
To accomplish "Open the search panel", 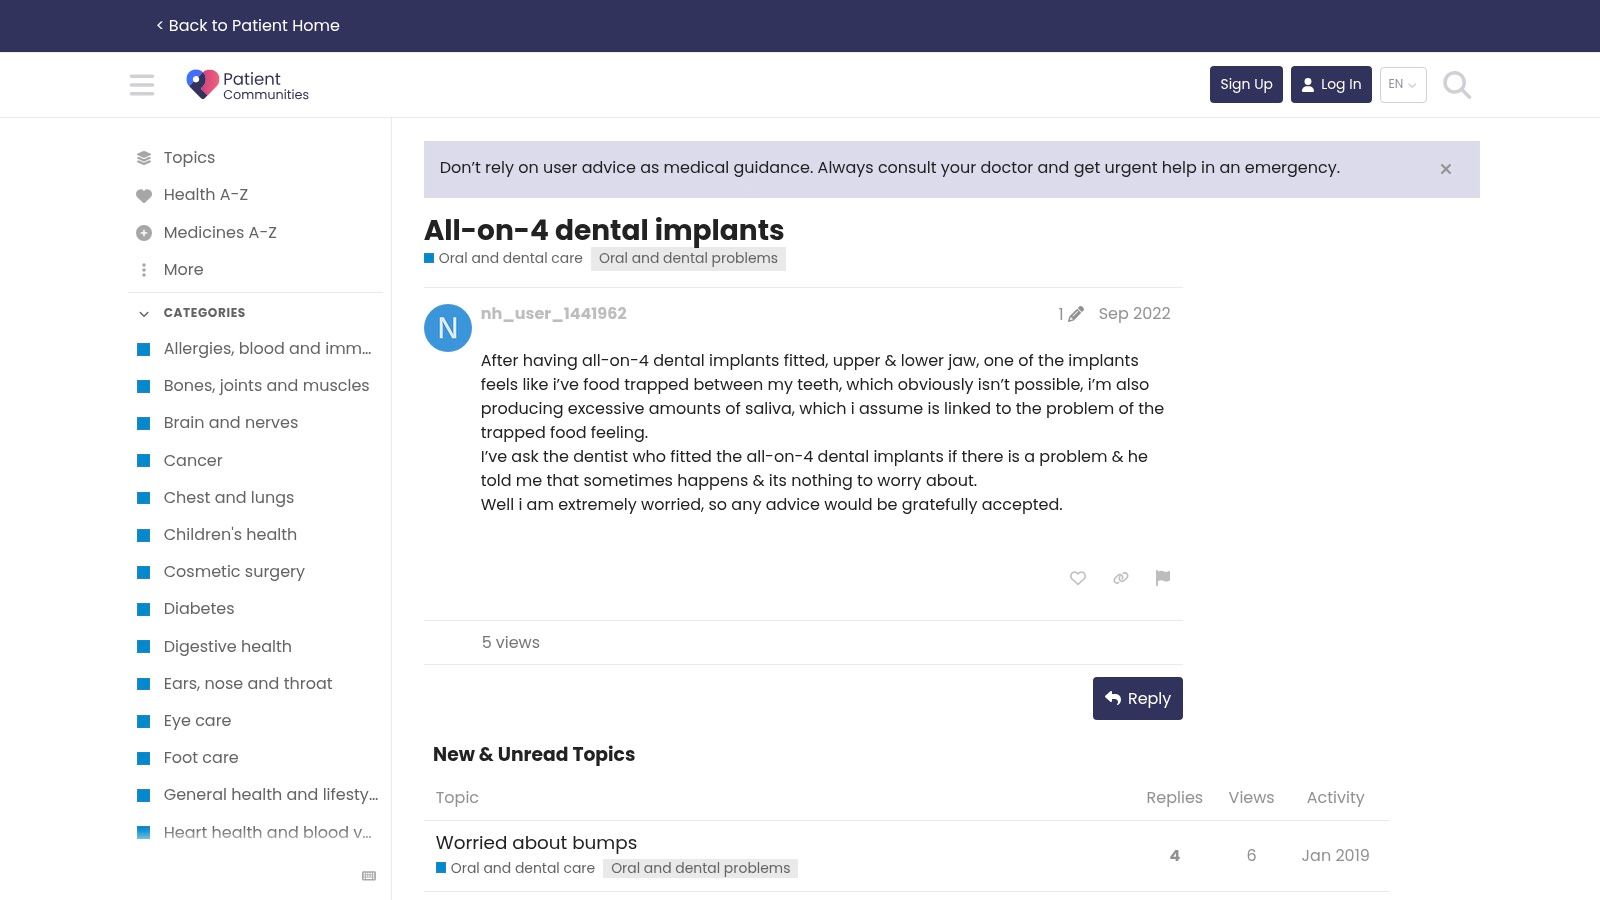I will coord(1456,85).
